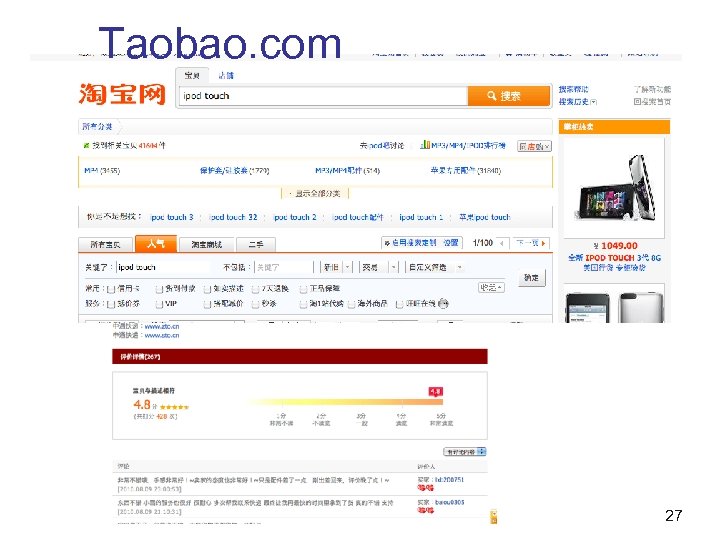This screenshot has height=540, width=720.
Task: Open the related search '苹果ipod touch'
Action: click(x=484, y=217)
